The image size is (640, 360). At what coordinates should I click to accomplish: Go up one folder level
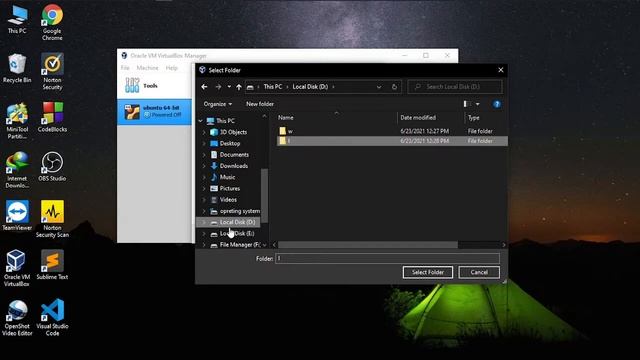coord(239,87)
